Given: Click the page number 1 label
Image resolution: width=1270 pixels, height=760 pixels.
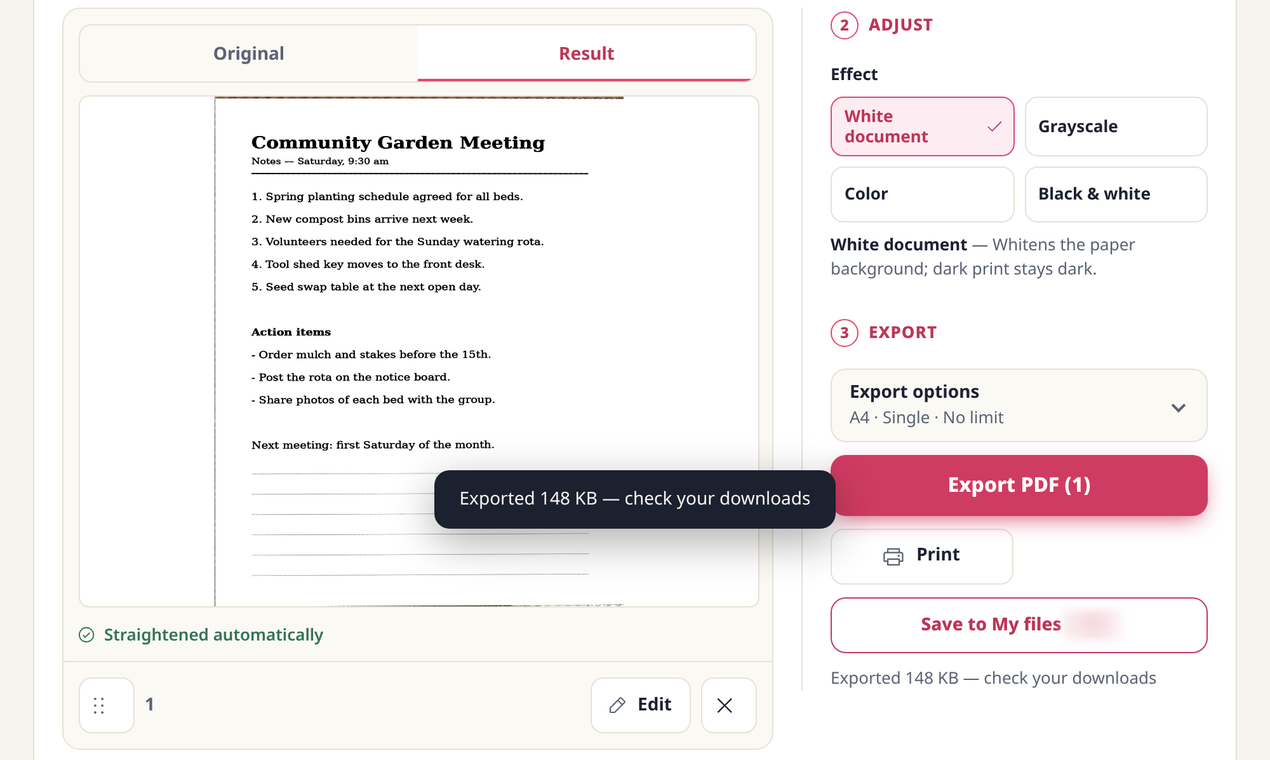Looking at the screenshot, I should pos(150,705).
